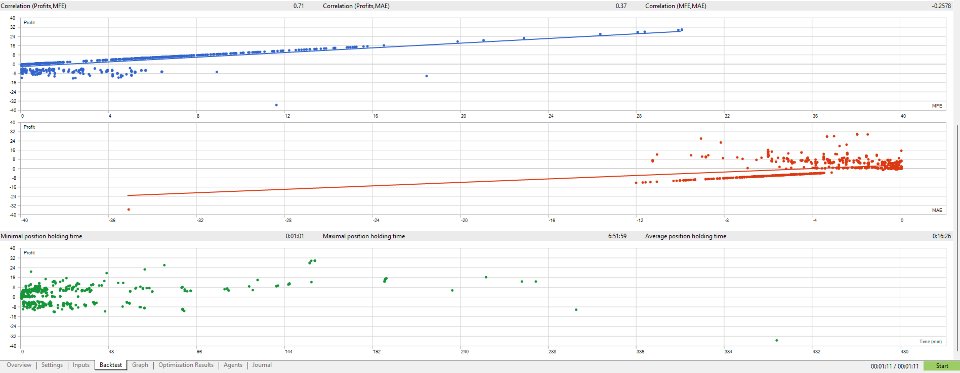Viewport: 960px width, 373px height.
Task: Select the Correlation (Profits,MFE) label
Action: (x=34, y=5)
